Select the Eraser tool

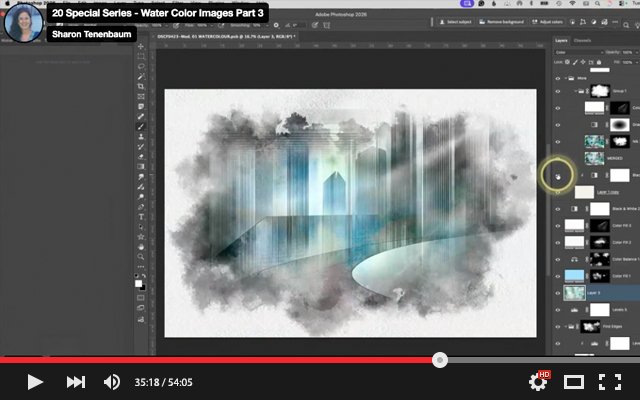(141, 157)
